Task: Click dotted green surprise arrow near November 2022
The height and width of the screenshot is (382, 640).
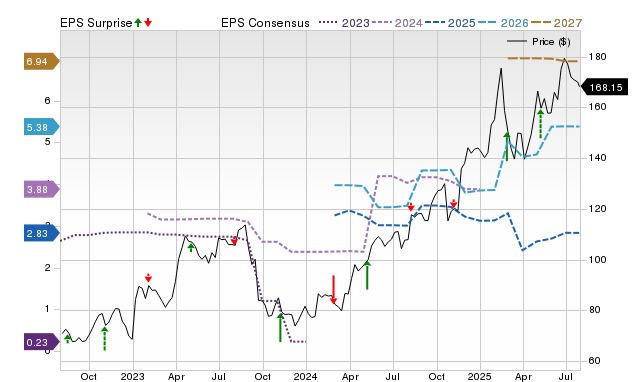Action: coord(104,339)
